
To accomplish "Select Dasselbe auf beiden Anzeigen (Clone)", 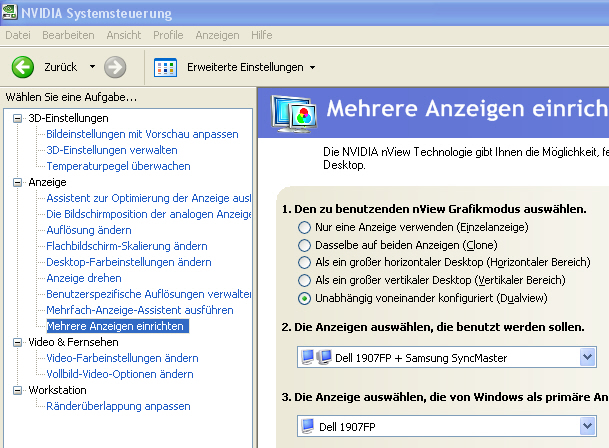I will click(x=304, y=245).
